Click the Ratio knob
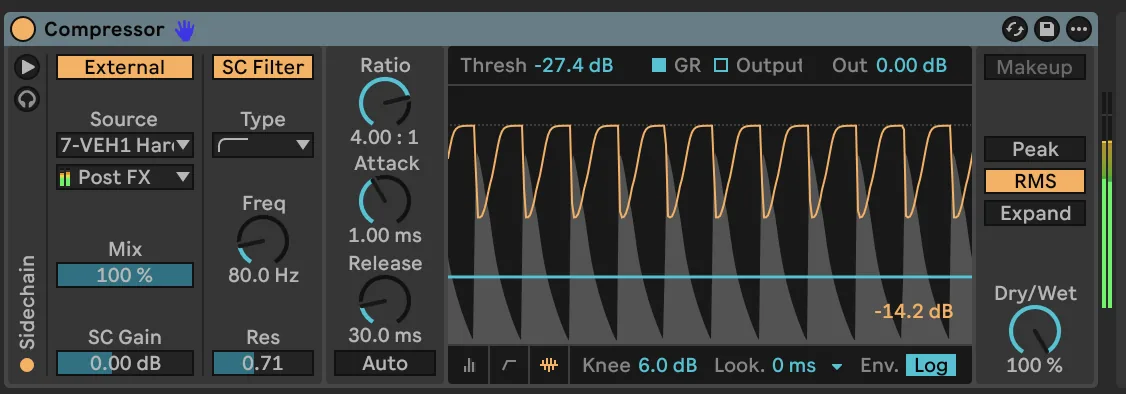1126x394 pixels. point(385,102)
